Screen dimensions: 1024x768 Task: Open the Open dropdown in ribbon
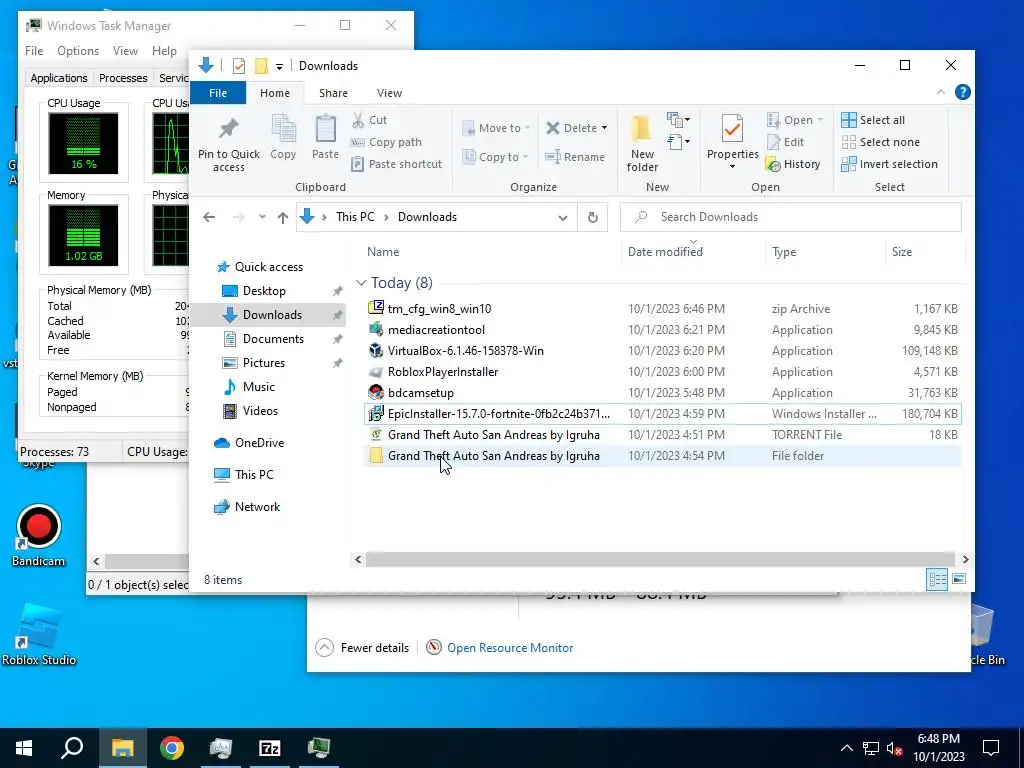820,120
